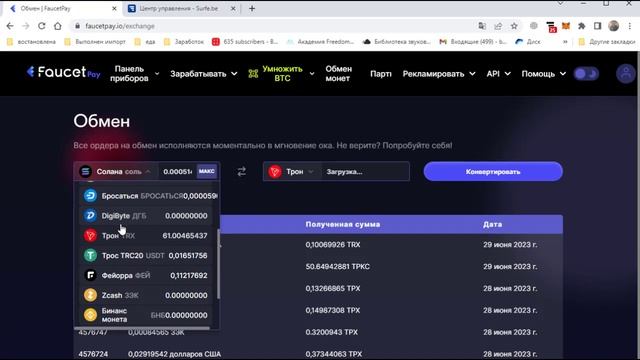Open the browser home page

58,26
